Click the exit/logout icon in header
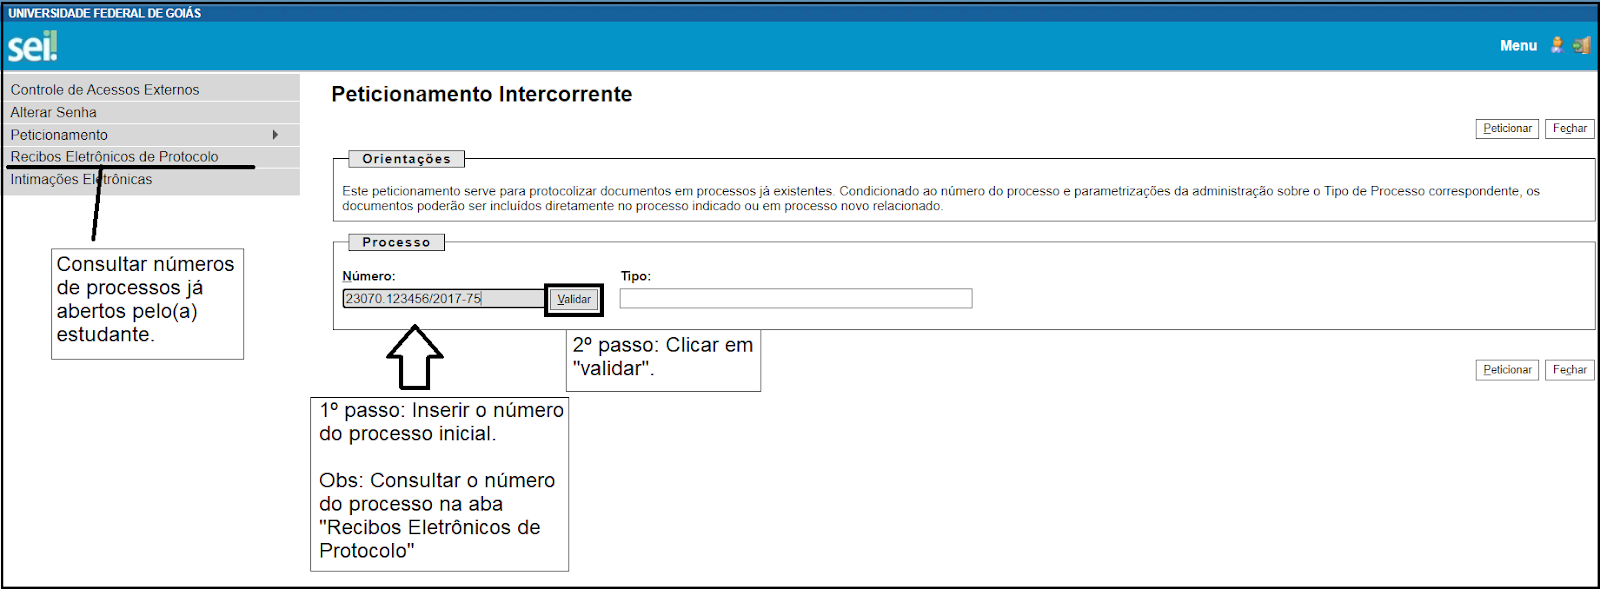Screen dimensions: 1600x589 click(x=1581, y=45)
